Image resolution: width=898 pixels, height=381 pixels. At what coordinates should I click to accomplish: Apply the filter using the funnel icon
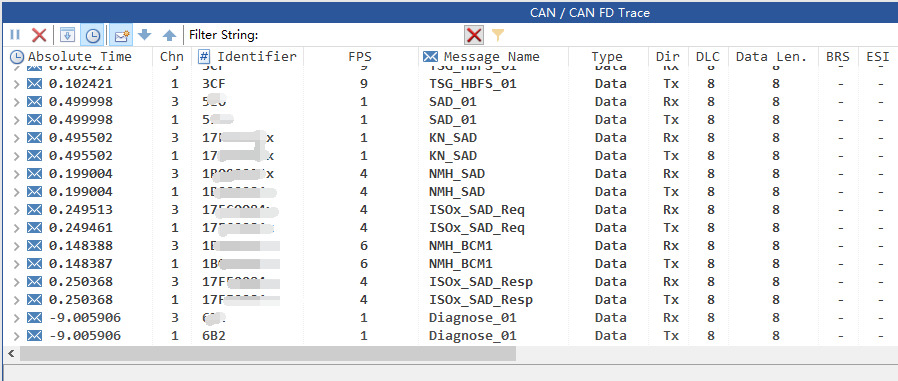point(498,36)
